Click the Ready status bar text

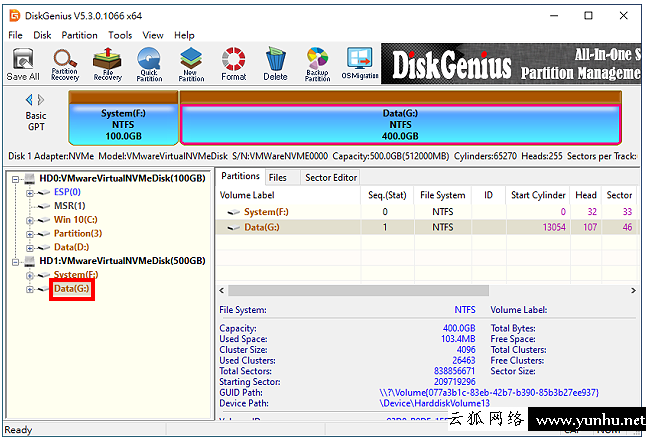click(x=18, y=430)
